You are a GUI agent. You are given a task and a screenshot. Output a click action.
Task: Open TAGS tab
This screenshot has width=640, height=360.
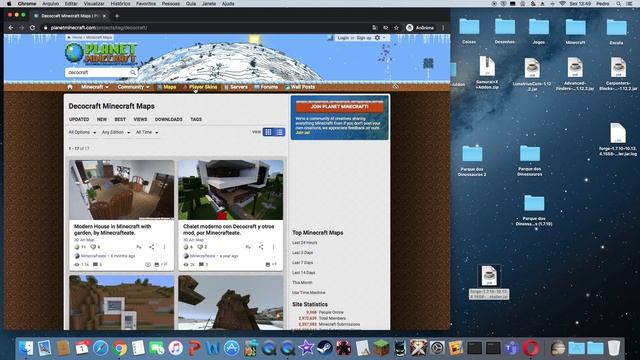[196, 119]
